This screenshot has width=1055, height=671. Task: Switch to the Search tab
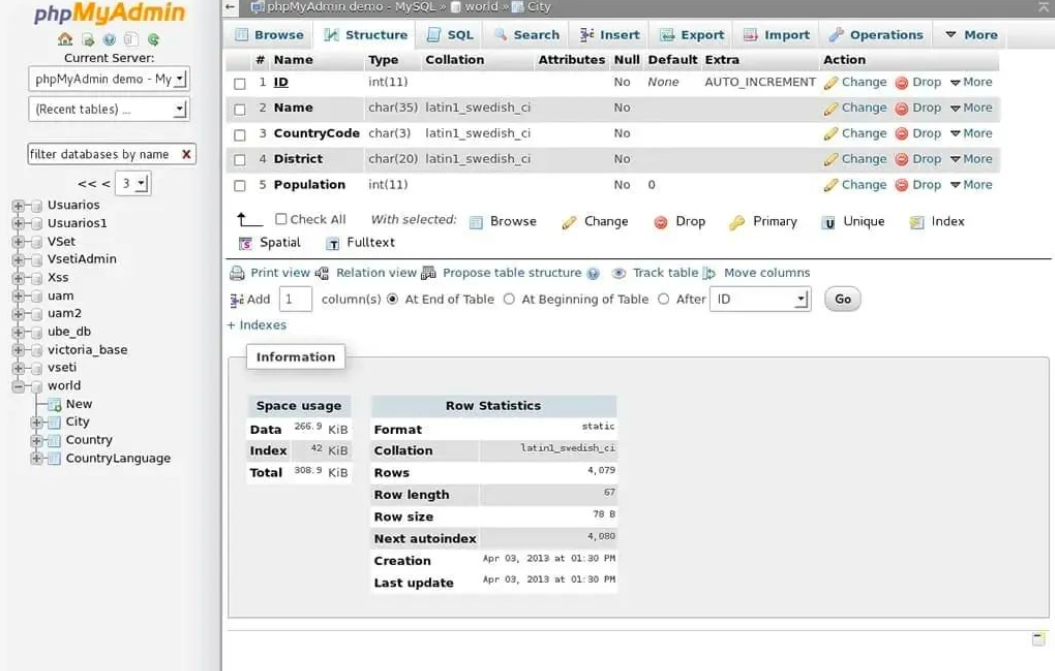coord(526,35)
